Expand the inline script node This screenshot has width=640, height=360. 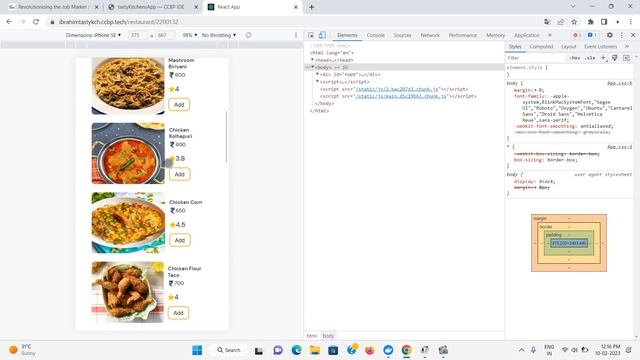(x=317, y=82)
